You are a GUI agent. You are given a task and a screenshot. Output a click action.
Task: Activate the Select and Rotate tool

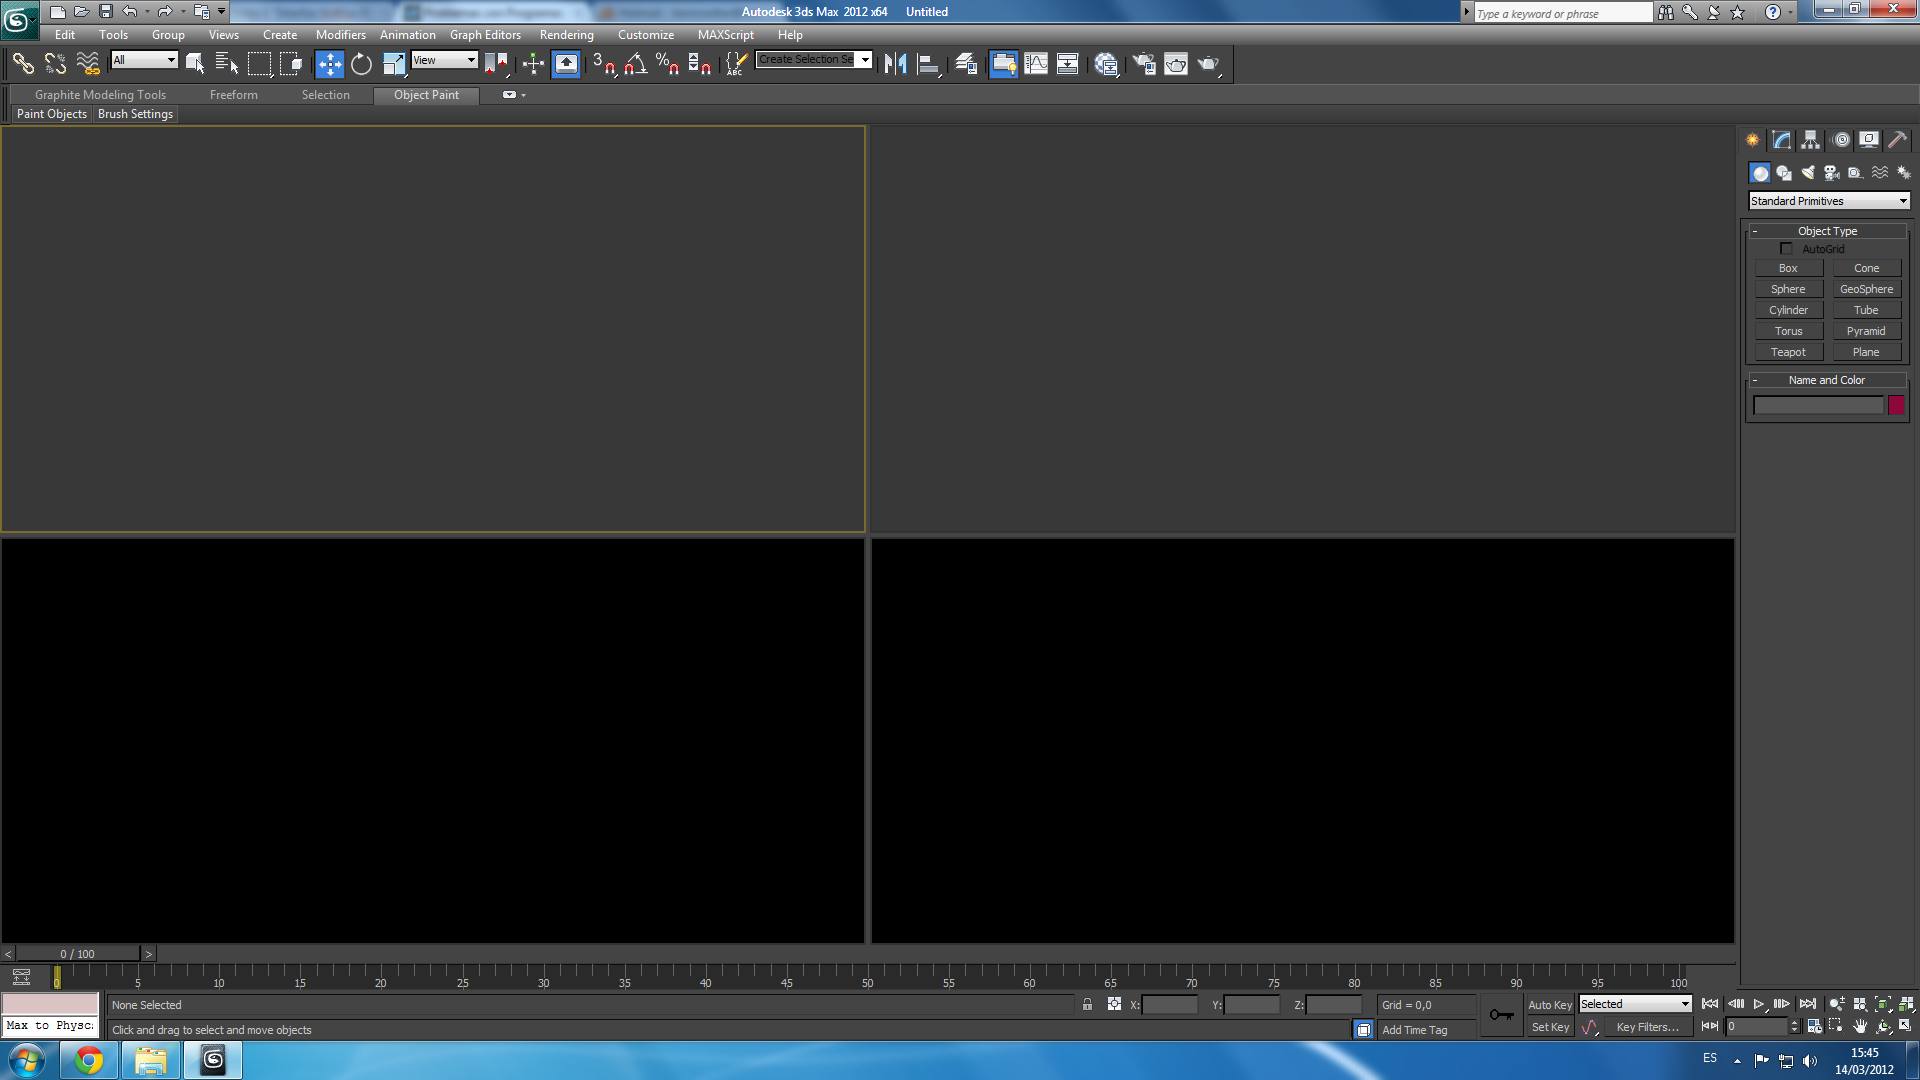pos(361,64)
